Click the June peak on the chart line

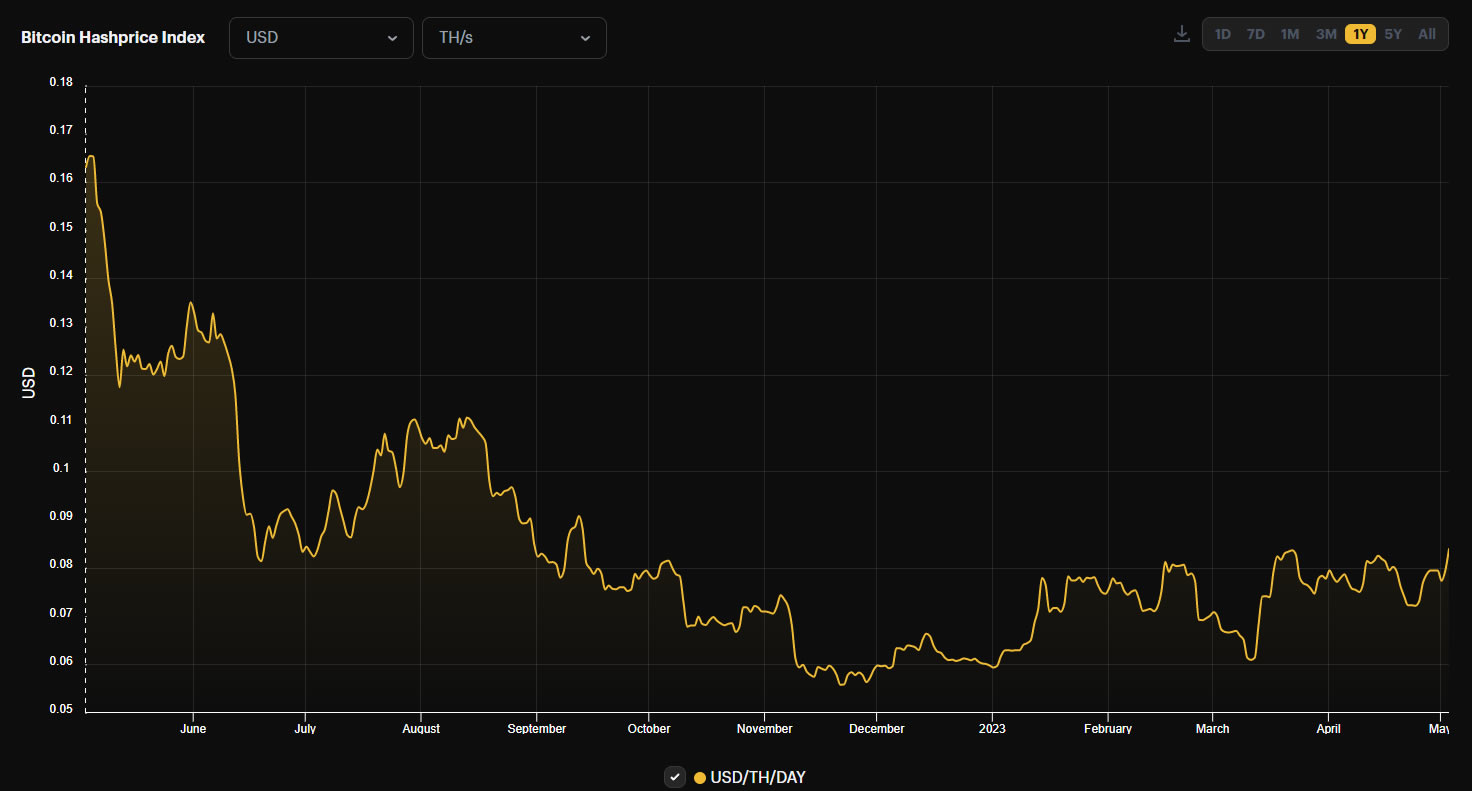tap(191, 303)
